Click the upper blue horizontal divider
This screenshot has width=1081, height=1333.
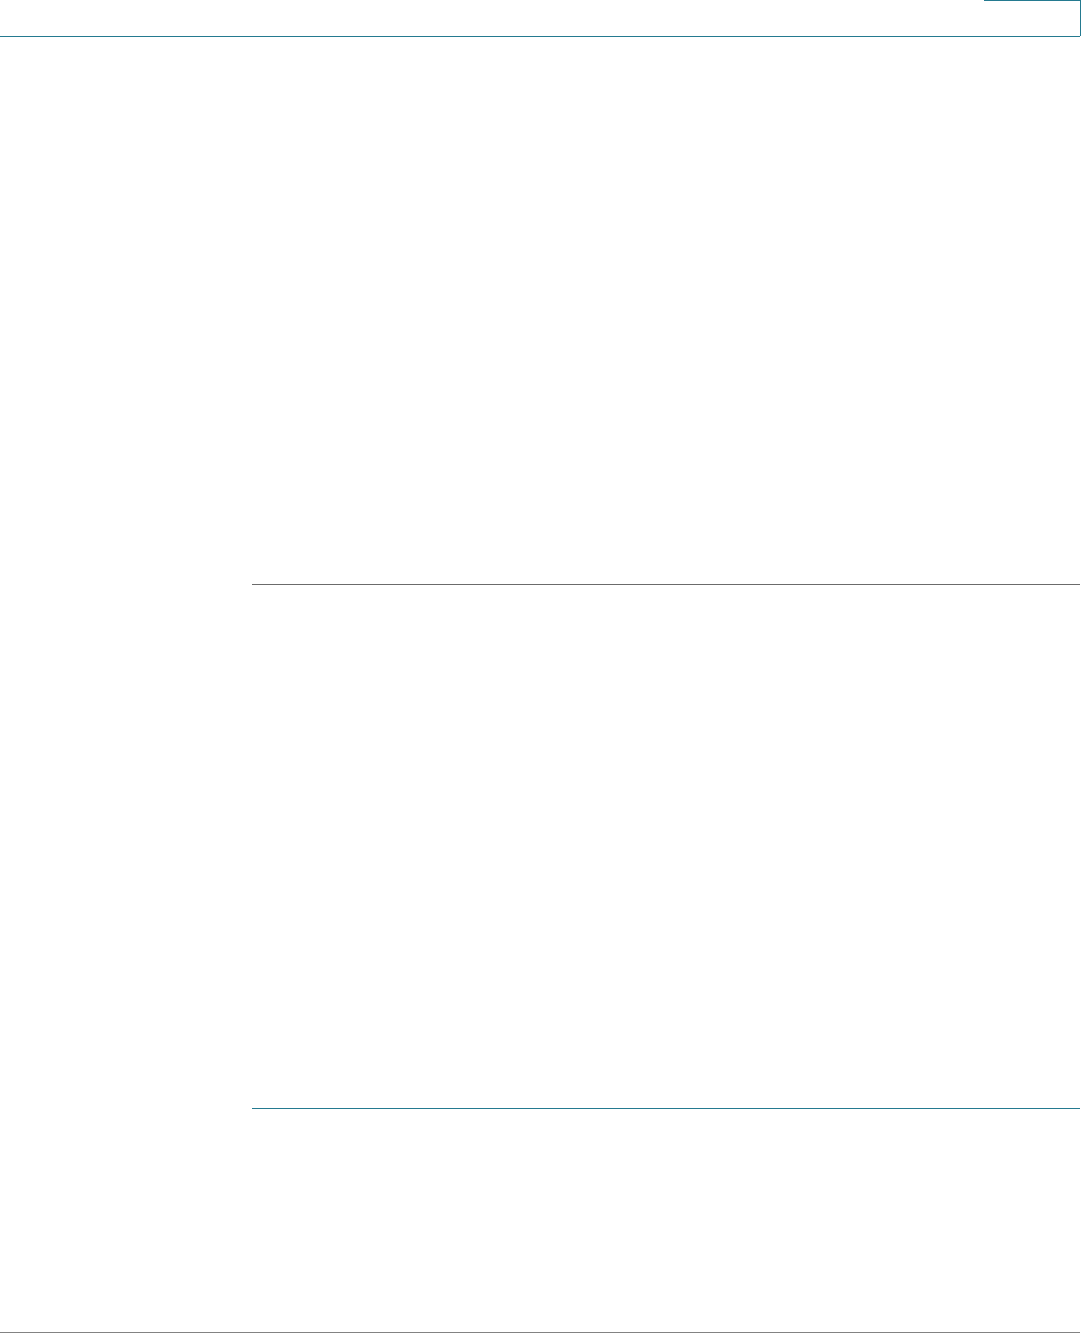[x=665, y=584]
